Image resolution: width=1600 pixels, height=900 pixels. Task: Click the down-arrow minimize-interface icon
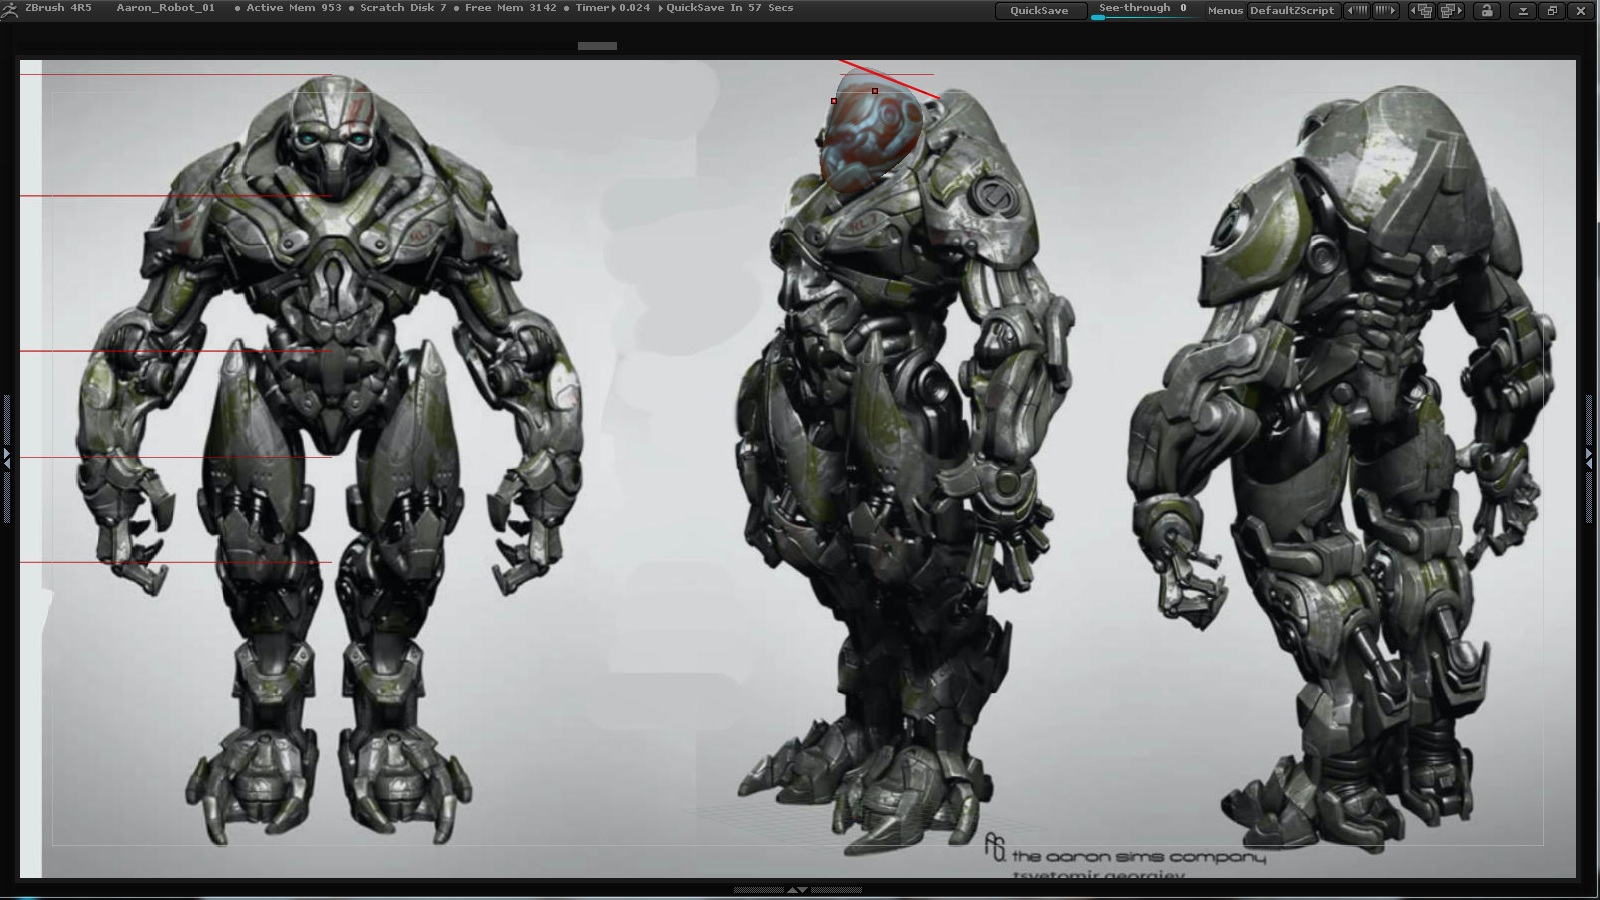[x=1525, y=11]
